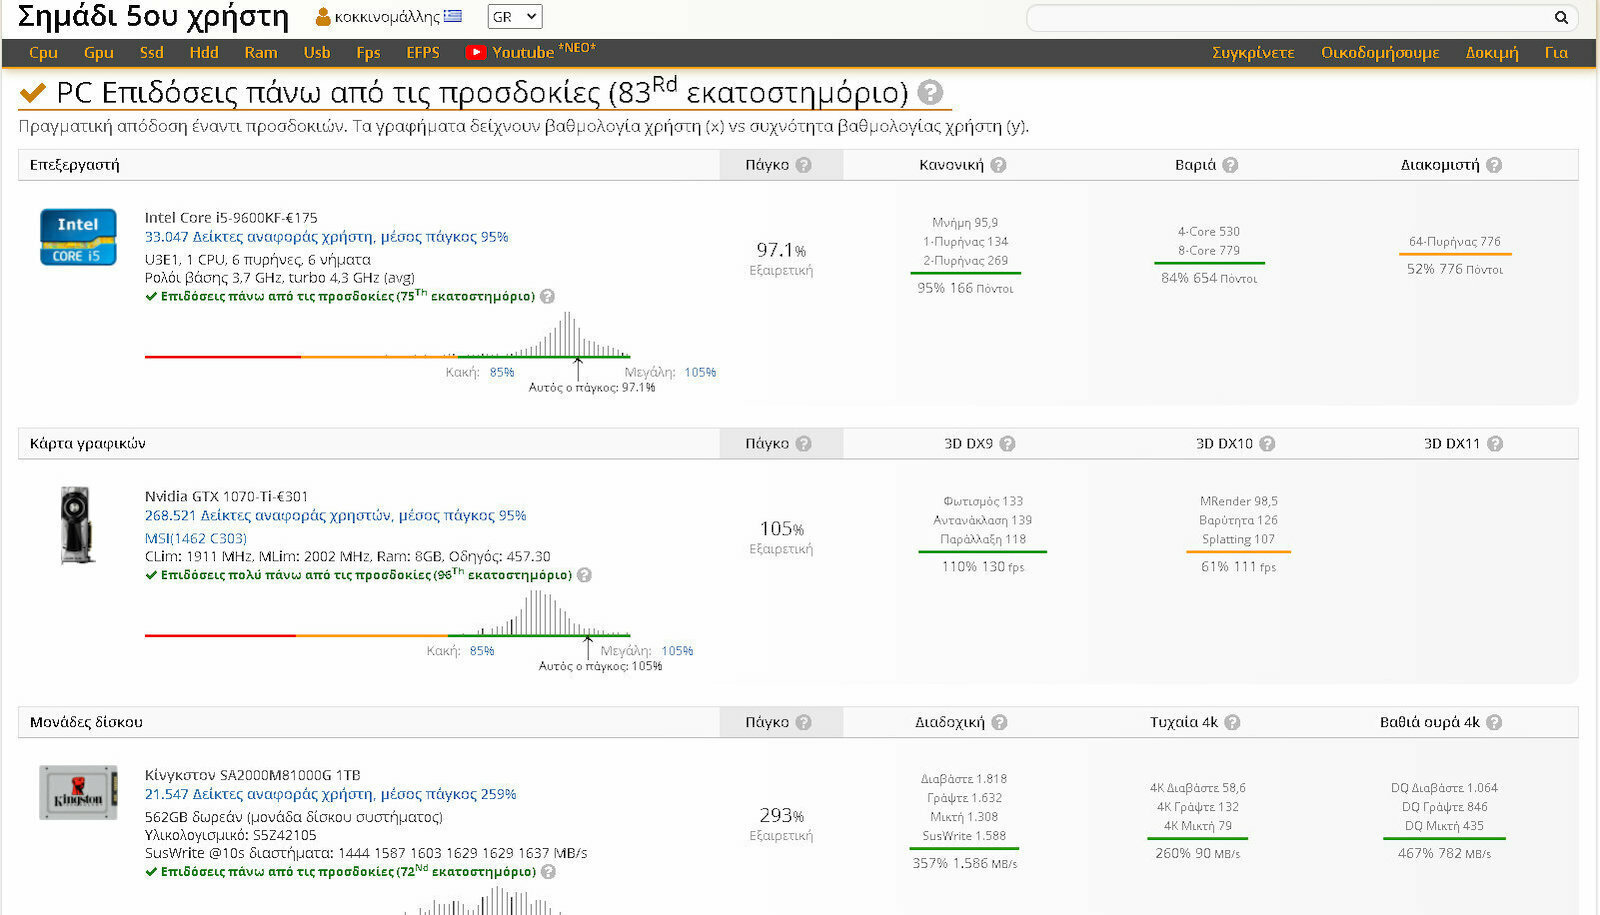Open the Gpu menu item
Viewport: 1600px width, 915px height.
(x=98, y=52)
